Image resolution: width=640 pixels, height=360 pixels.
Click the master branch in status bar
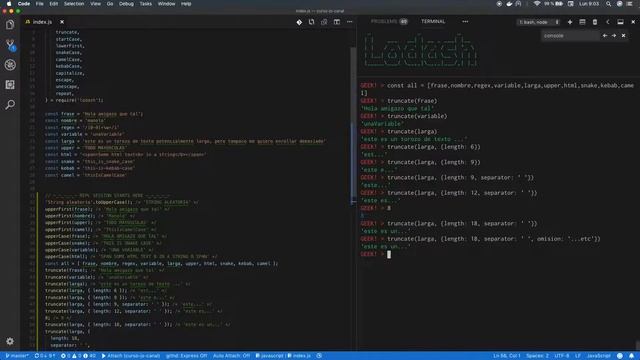pyautogui.click(x=17, y=356)
